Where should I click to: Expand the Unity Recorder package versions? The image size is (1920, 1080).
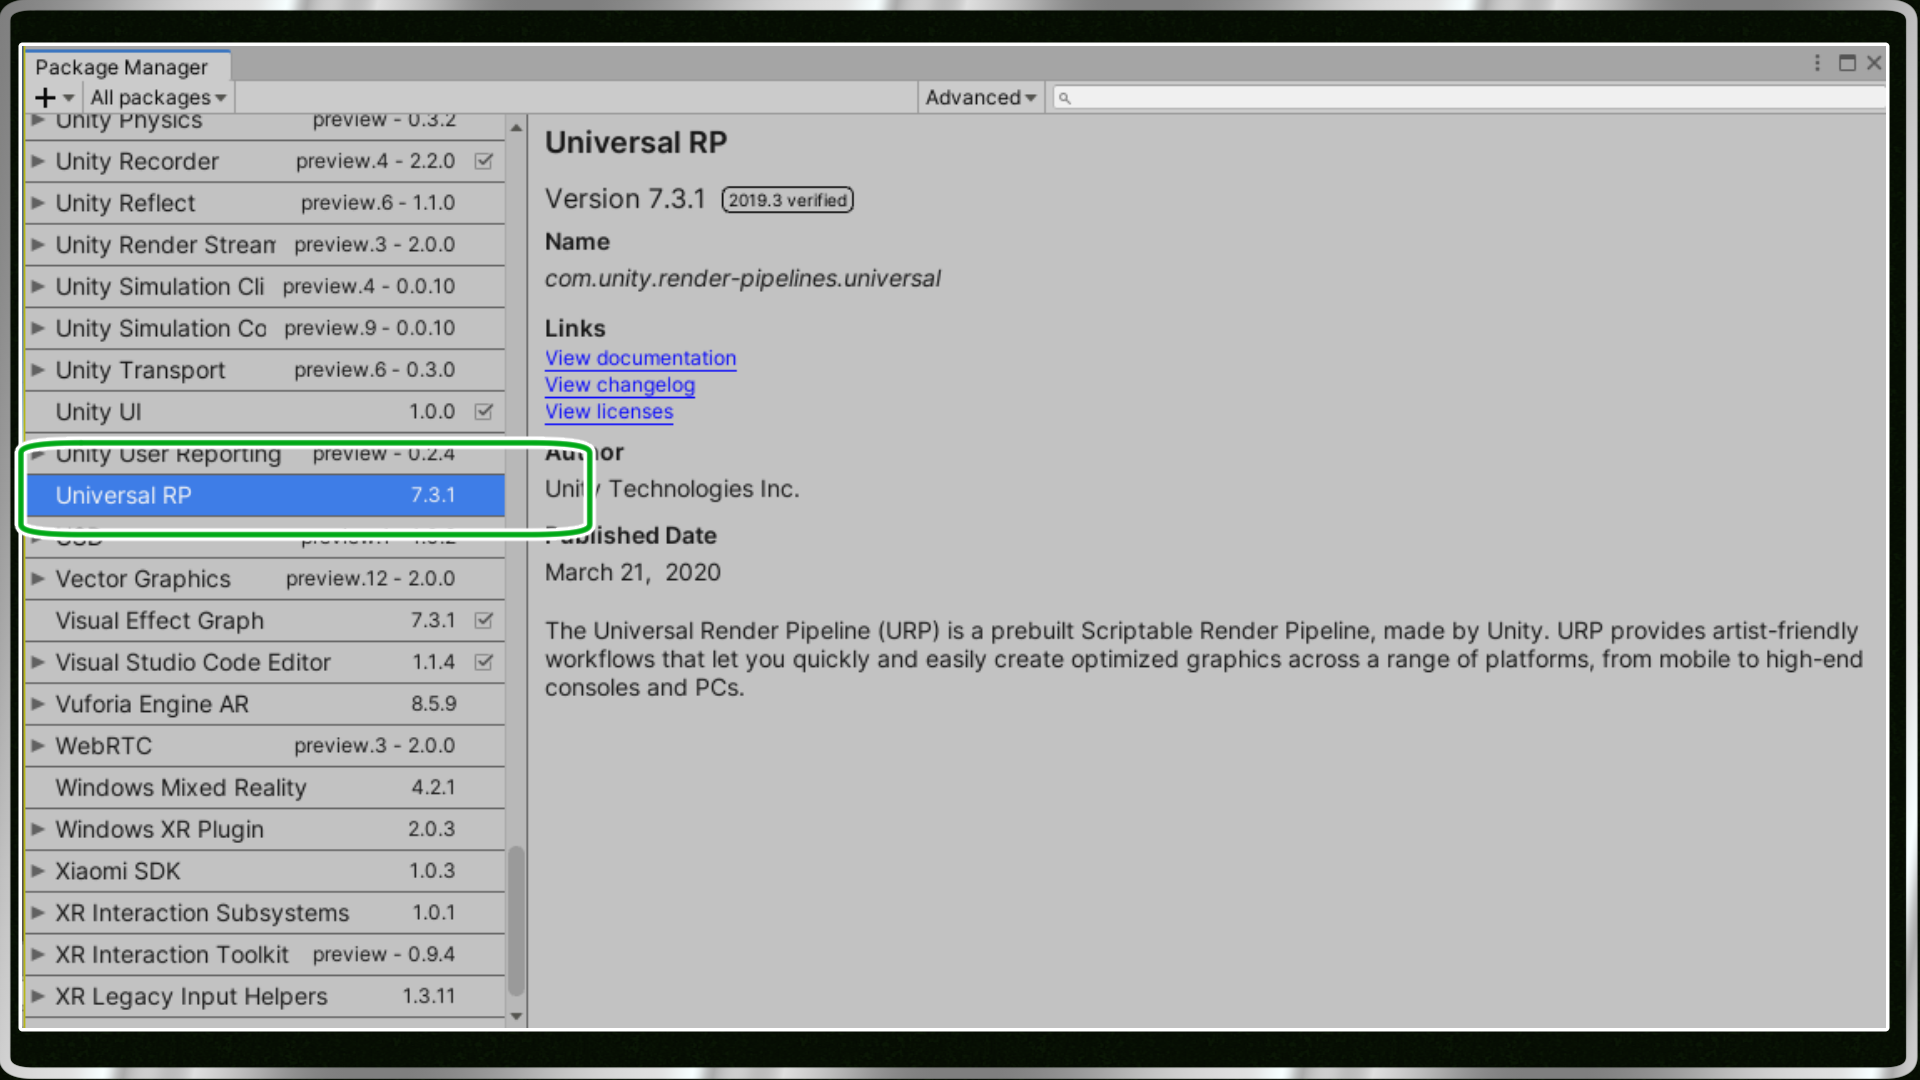click(x=37, y=161)
